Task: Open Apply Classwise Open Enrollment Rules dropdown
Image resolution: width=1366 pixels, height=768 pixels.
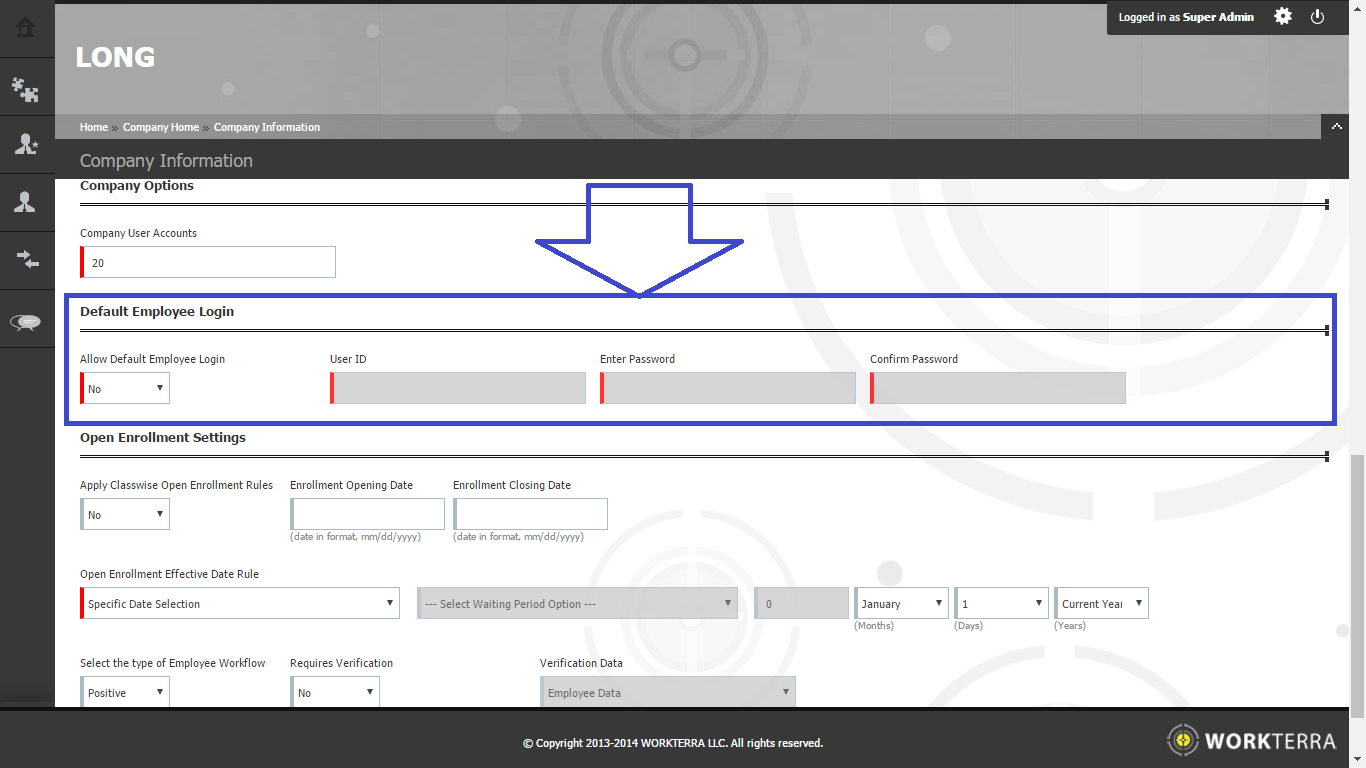Action: (126, 515)
